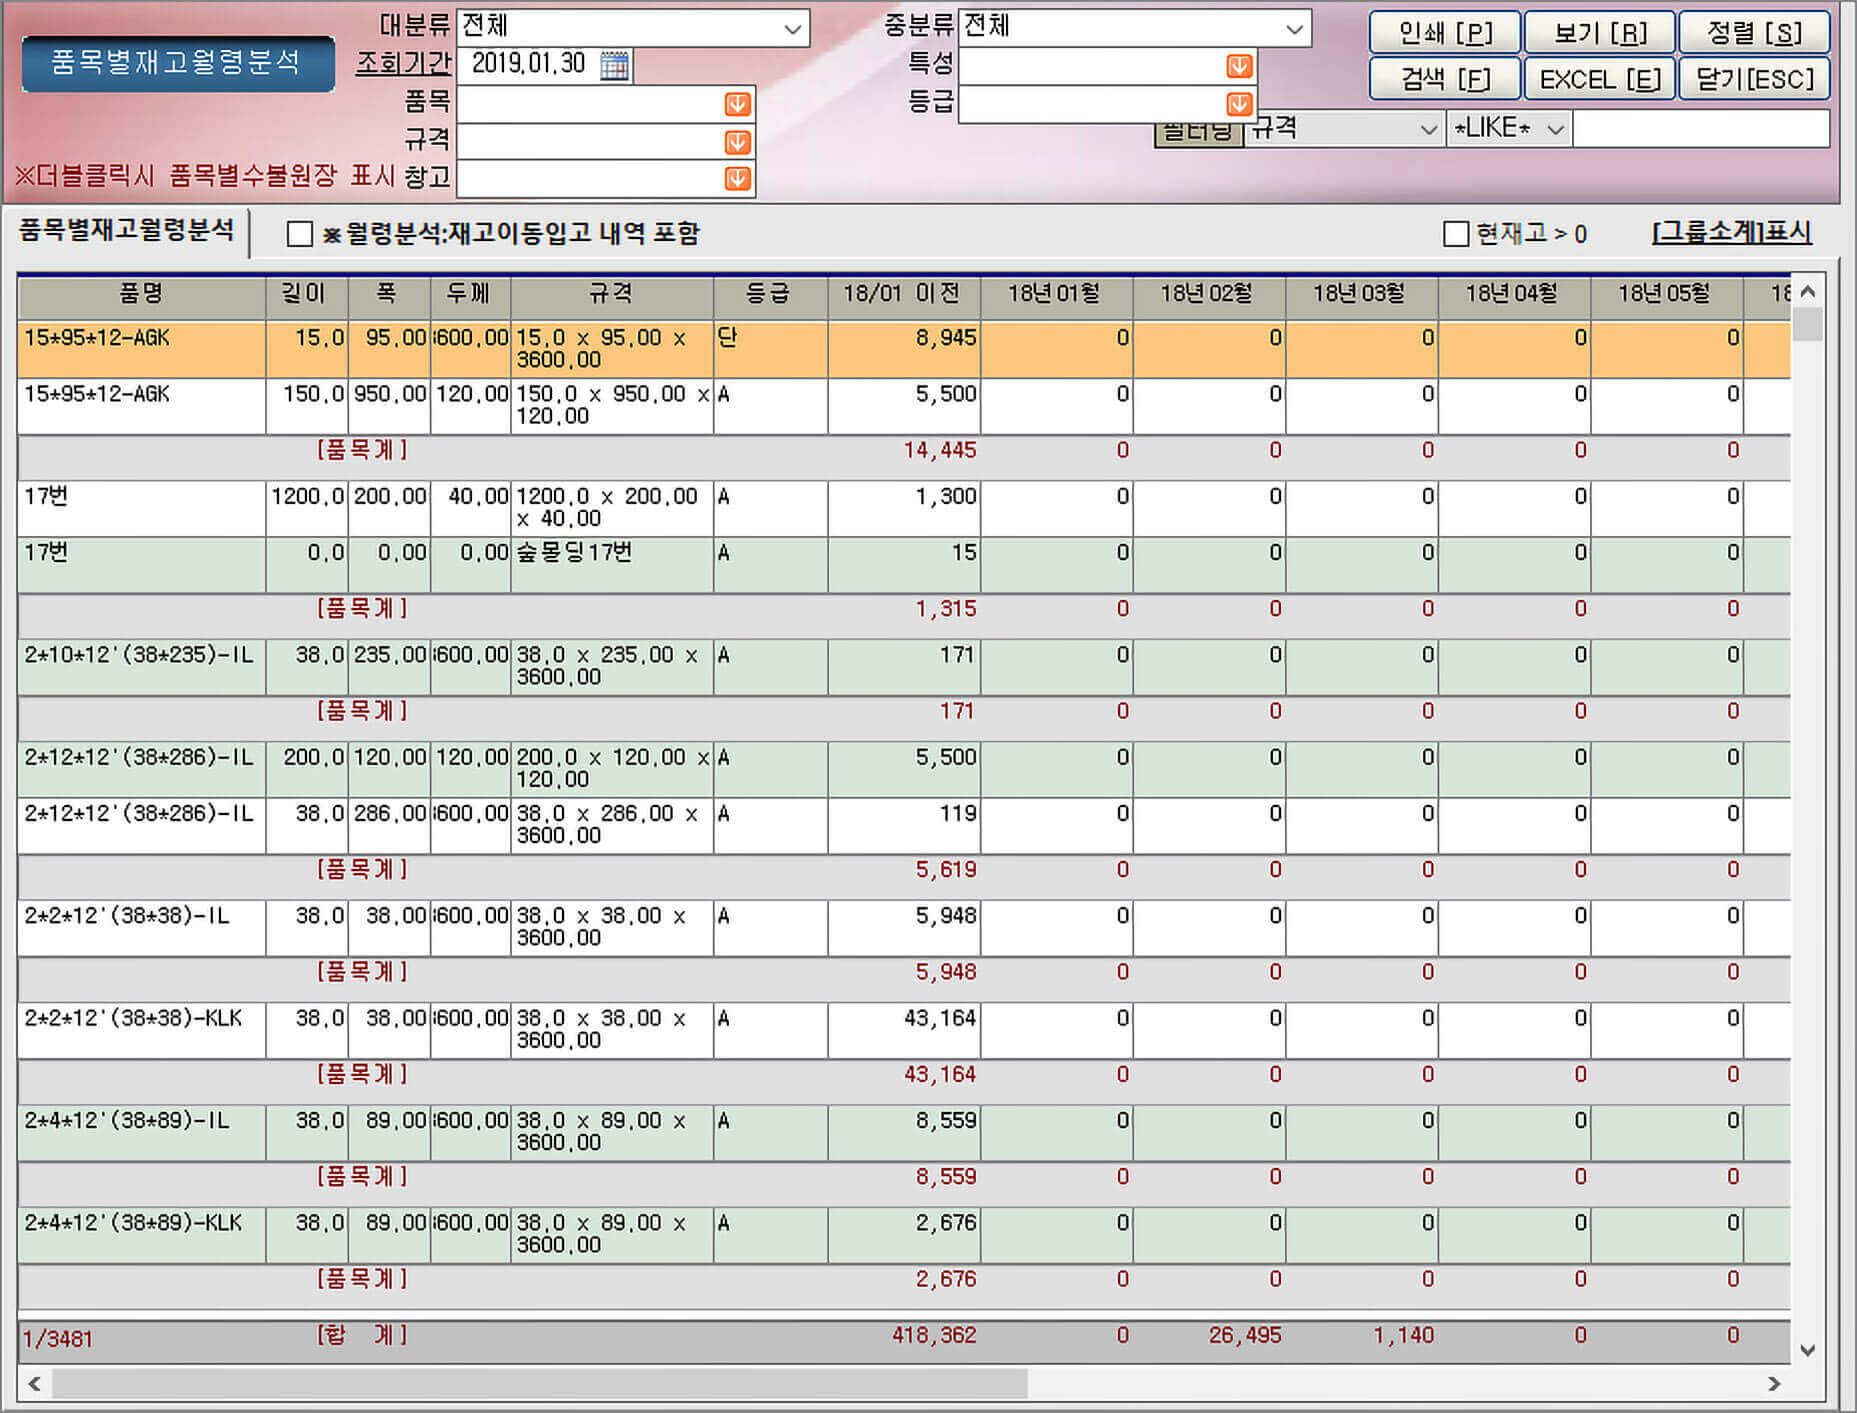This screenshot has width=1857, height=1413.
Task: Click the horizontal scrollbar thumb
Action: 540,1384
